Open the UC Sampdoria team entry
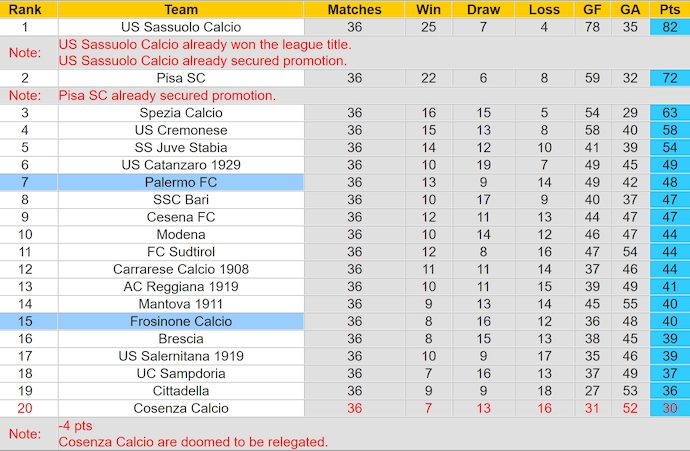 point(181,373)
